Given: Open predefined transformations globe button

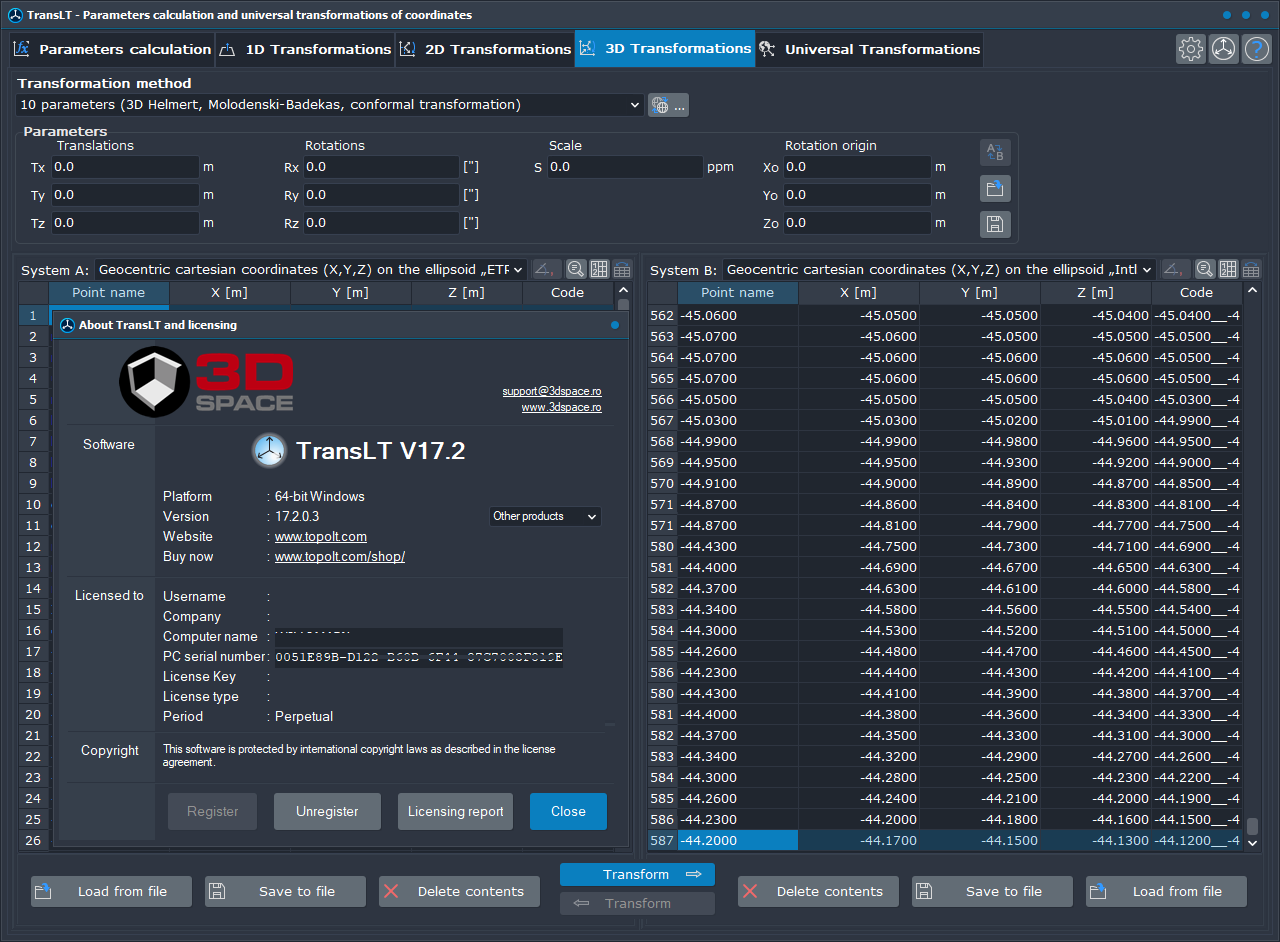Looking at the screenshot, I should [668, 105].
